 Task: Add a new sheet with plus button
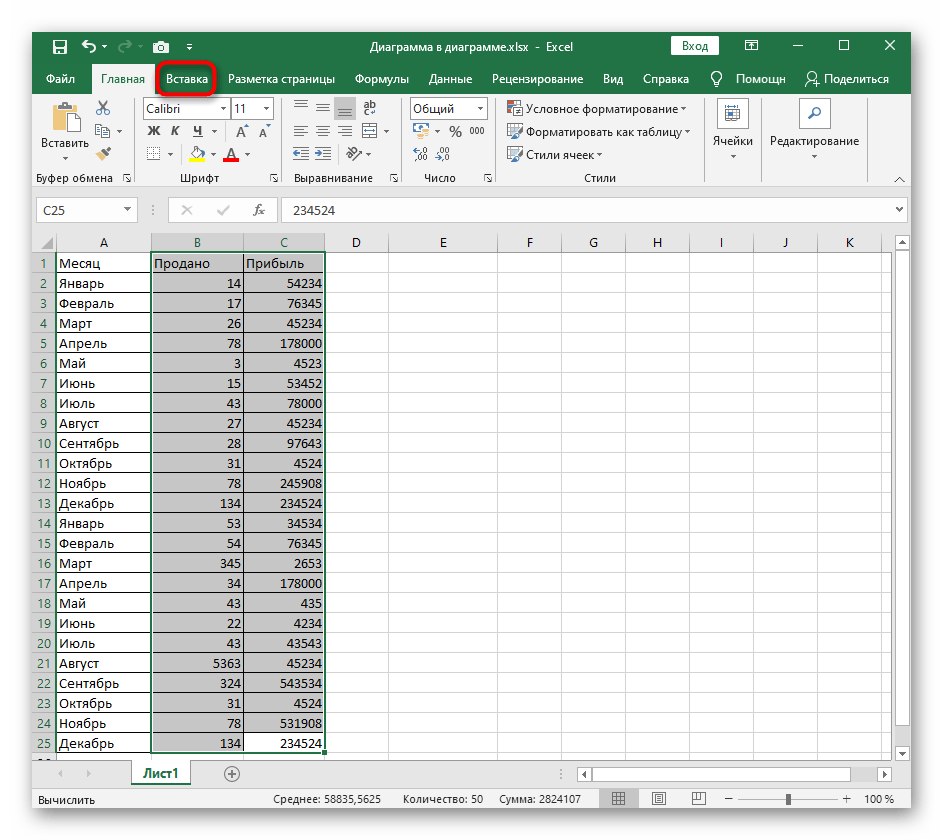pos(232,774)
